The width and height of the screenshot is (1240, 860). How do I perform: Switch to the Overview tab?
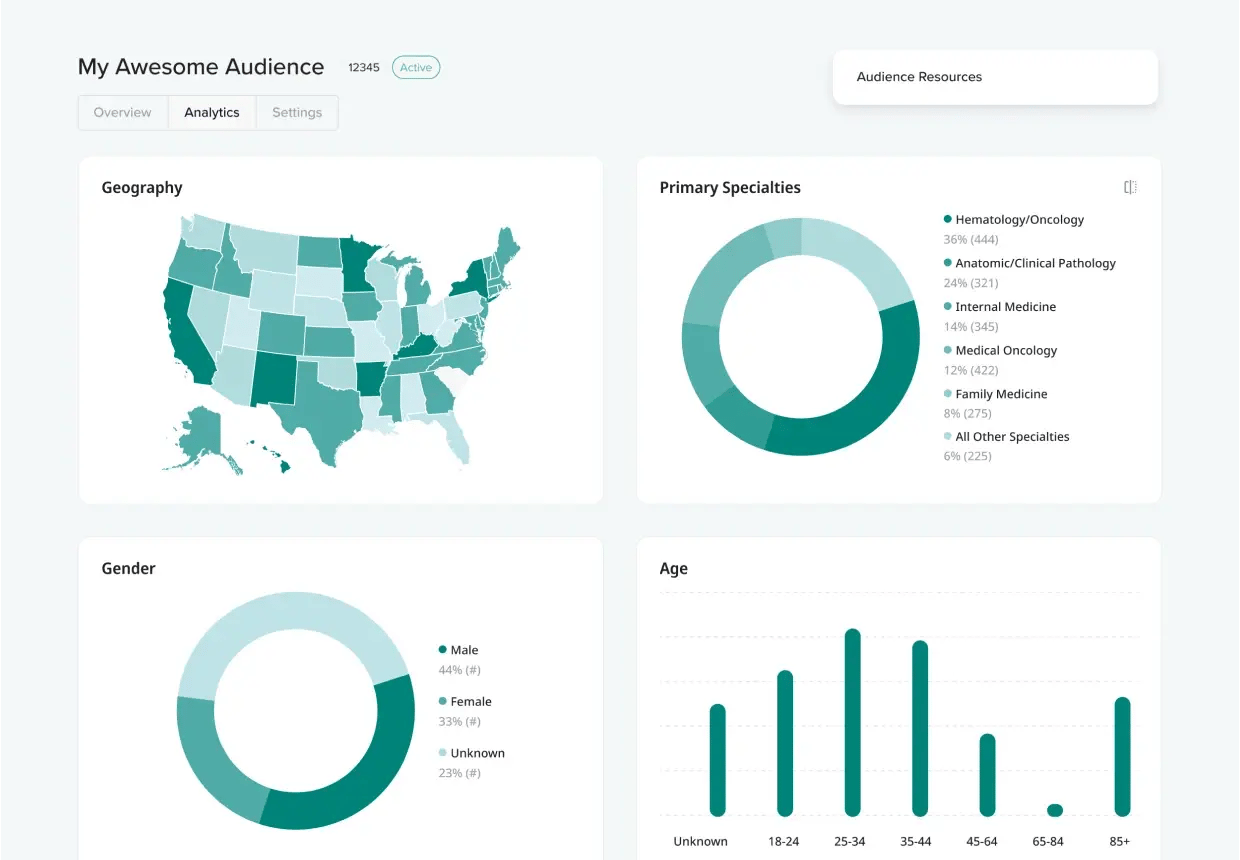122,112
